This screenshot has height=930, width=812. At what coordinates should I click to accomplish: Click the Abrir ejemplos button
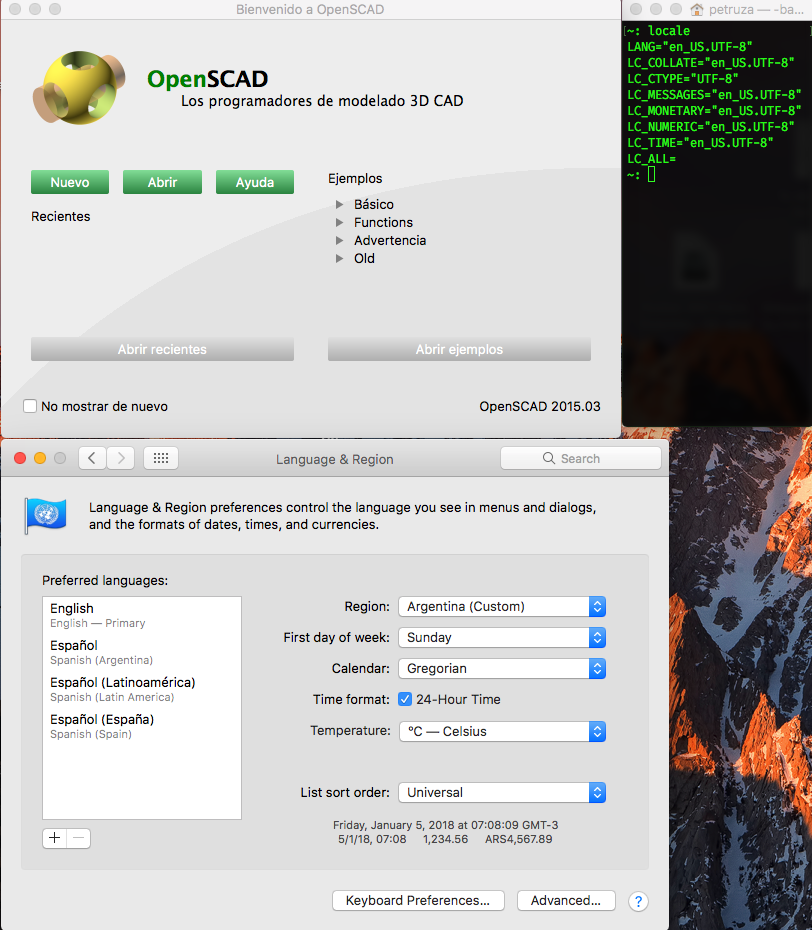point(459,349)
